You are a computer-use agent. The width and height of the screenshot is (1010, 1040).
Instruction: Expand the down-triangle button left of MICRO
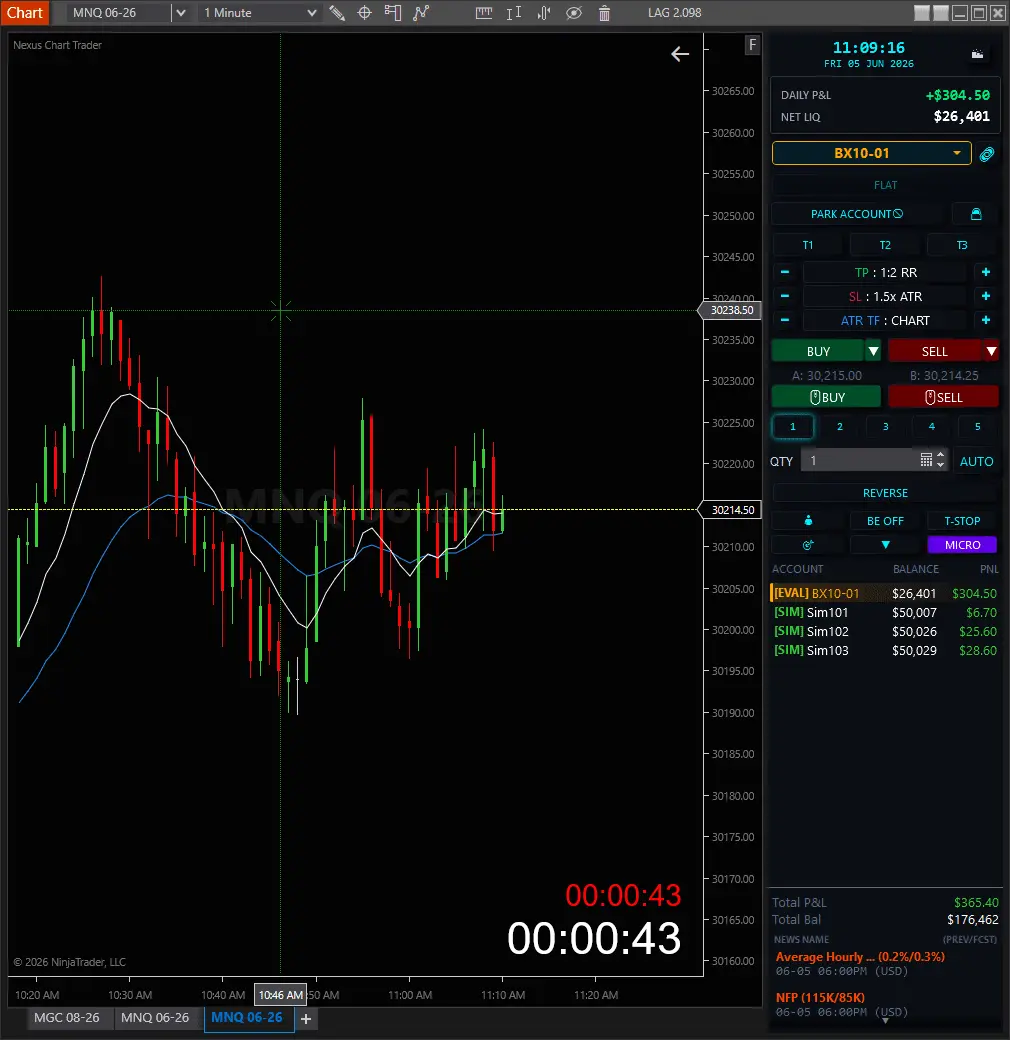(885, 545)
